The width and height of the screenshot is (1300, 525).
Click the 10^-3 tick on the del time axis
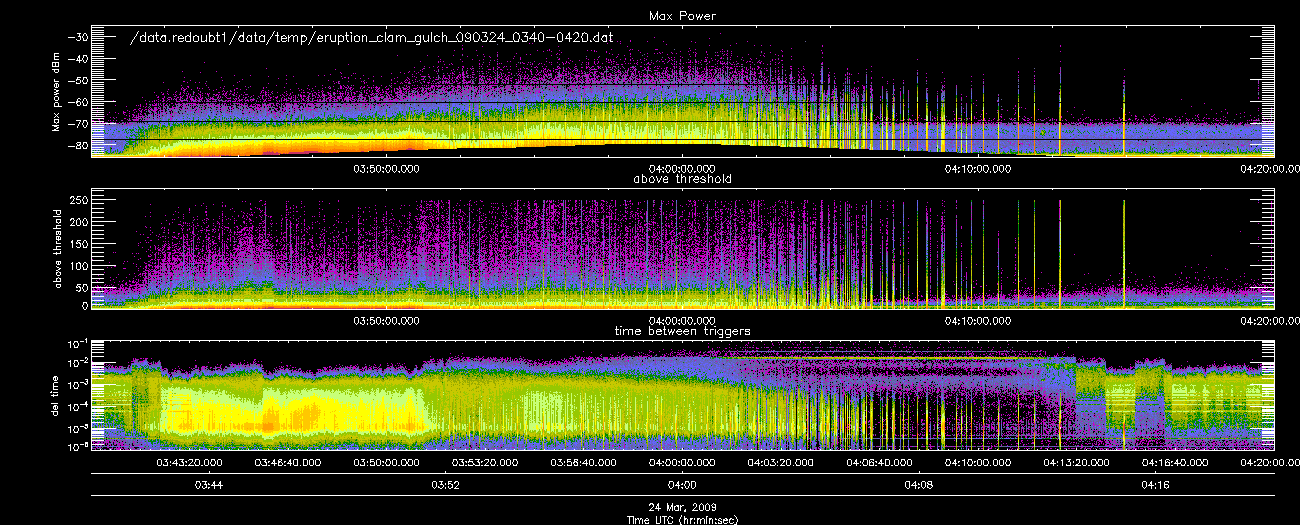pyautogui.click(x=80, y=385)
